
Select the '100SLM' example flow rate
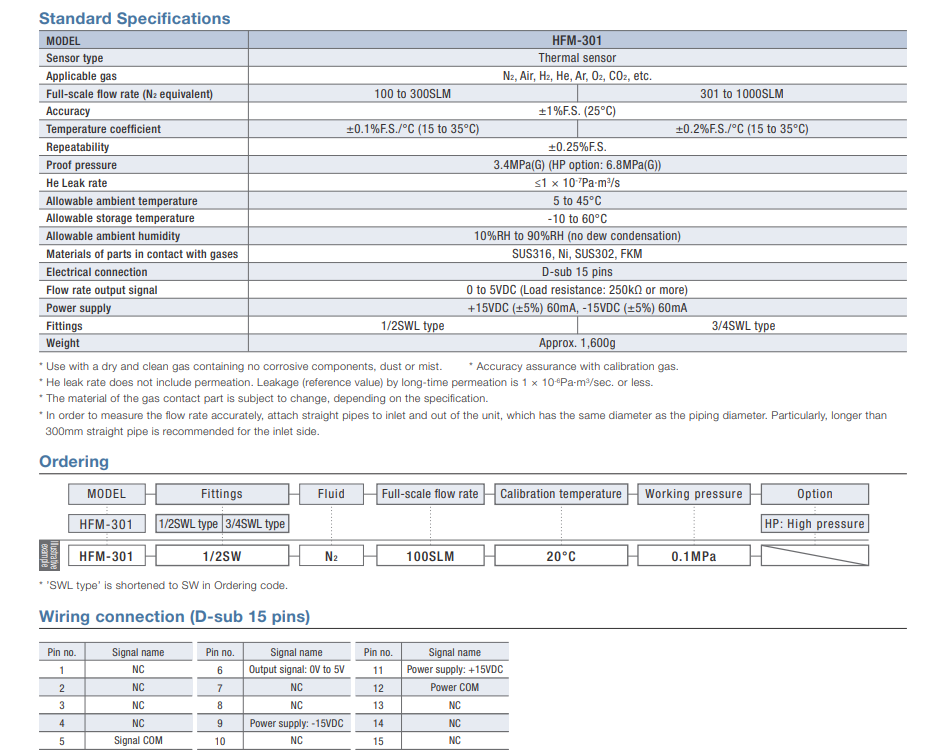(x=430, y=556)
